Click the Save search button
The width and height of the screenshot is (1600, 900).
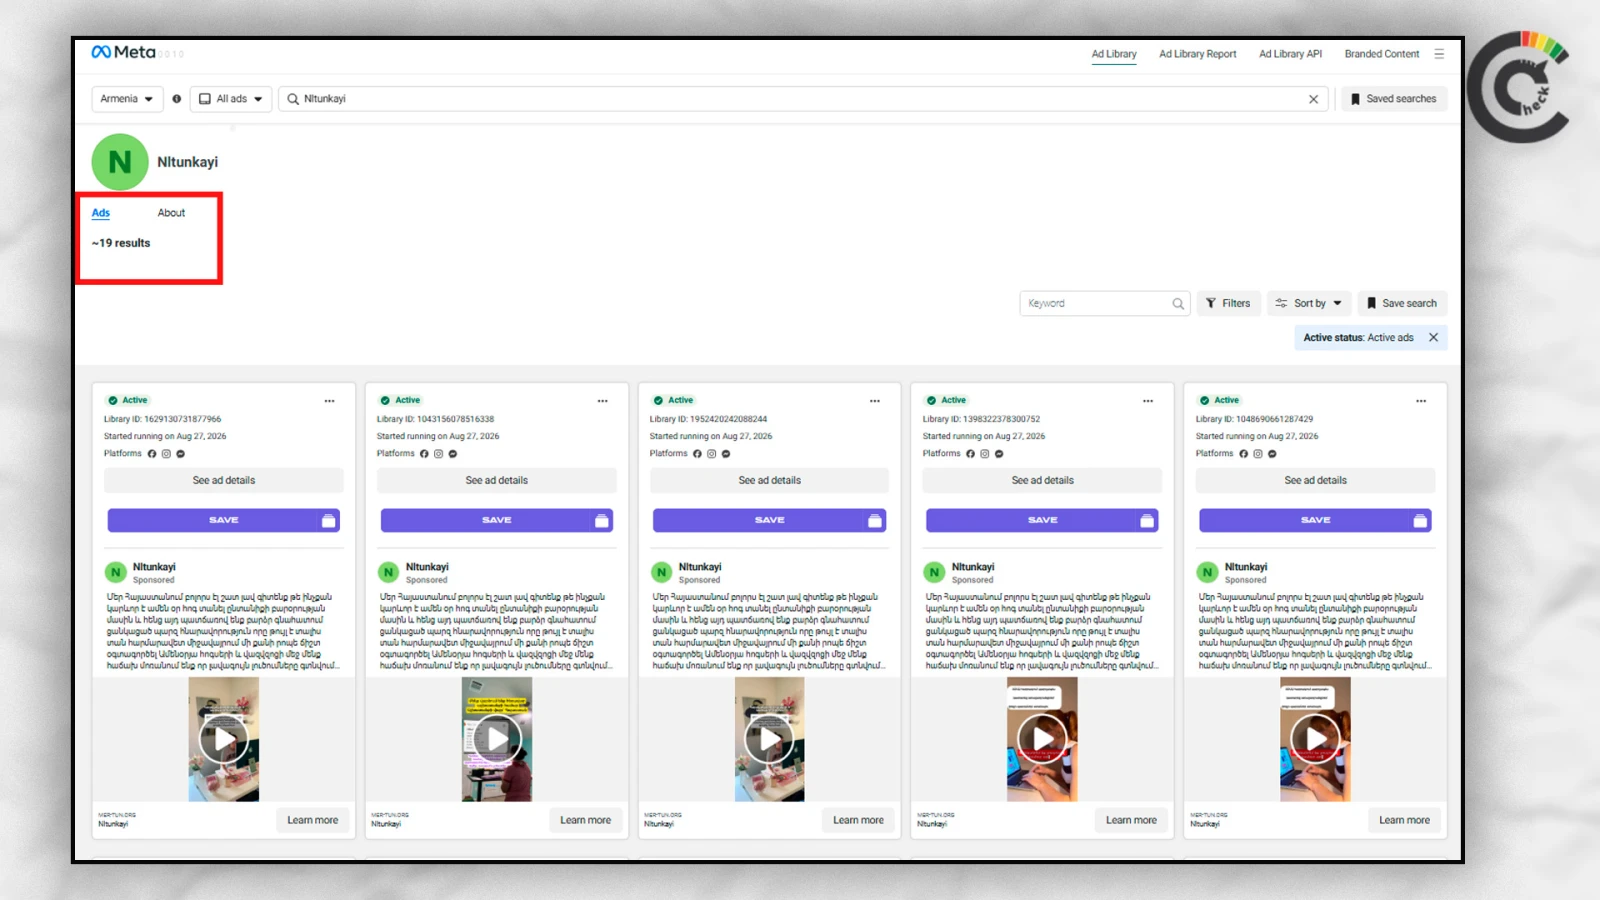[x=1401, y=304]
